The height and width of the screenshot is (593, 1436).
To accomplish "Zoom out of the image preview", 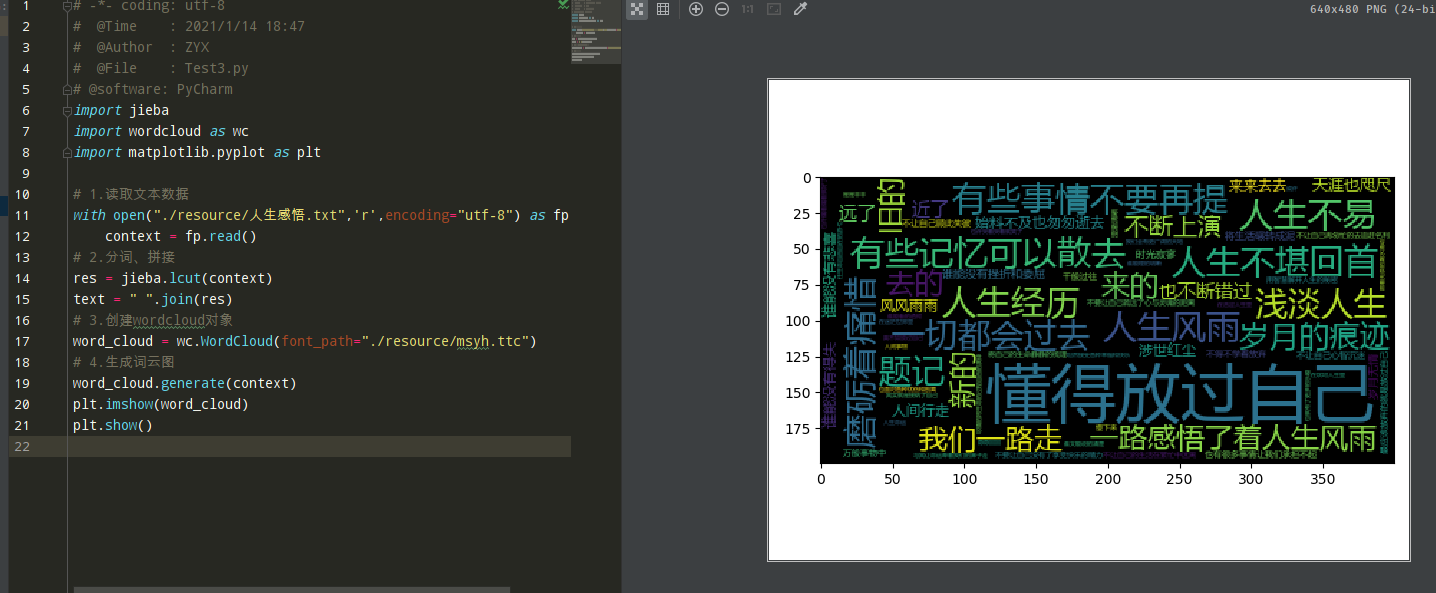I will click(722, 9).
